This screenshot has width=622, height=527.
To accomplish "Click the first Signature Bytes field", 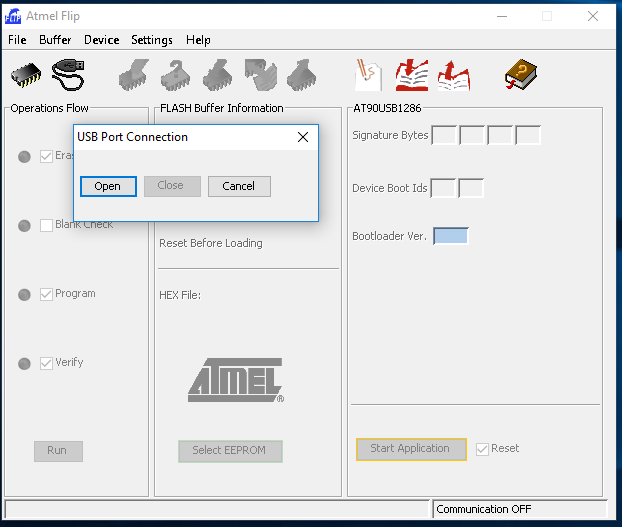I will (444, 135).
